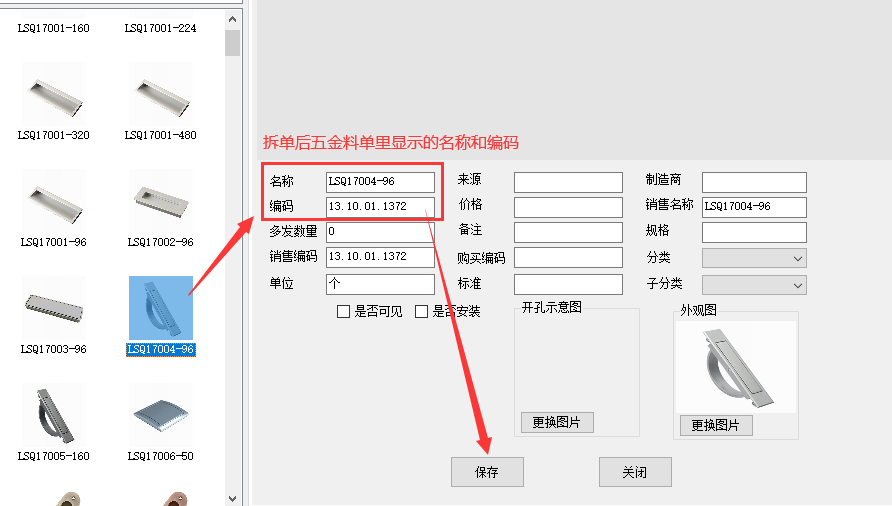This screenshot has width=892, height=506.
Task: Click the 多发数量 input field
Action: tap(381, 232)
